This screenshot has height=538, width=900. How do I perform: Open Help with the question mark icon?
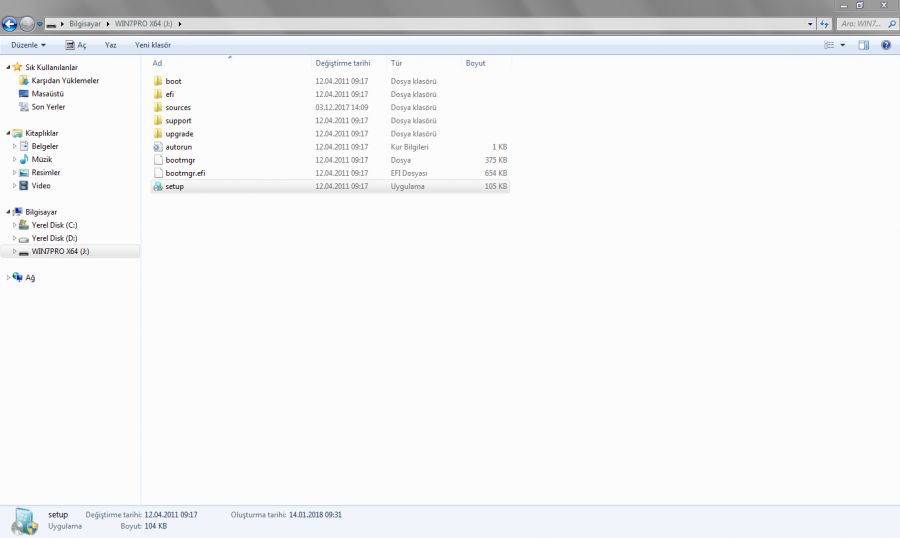click(886, 45)
